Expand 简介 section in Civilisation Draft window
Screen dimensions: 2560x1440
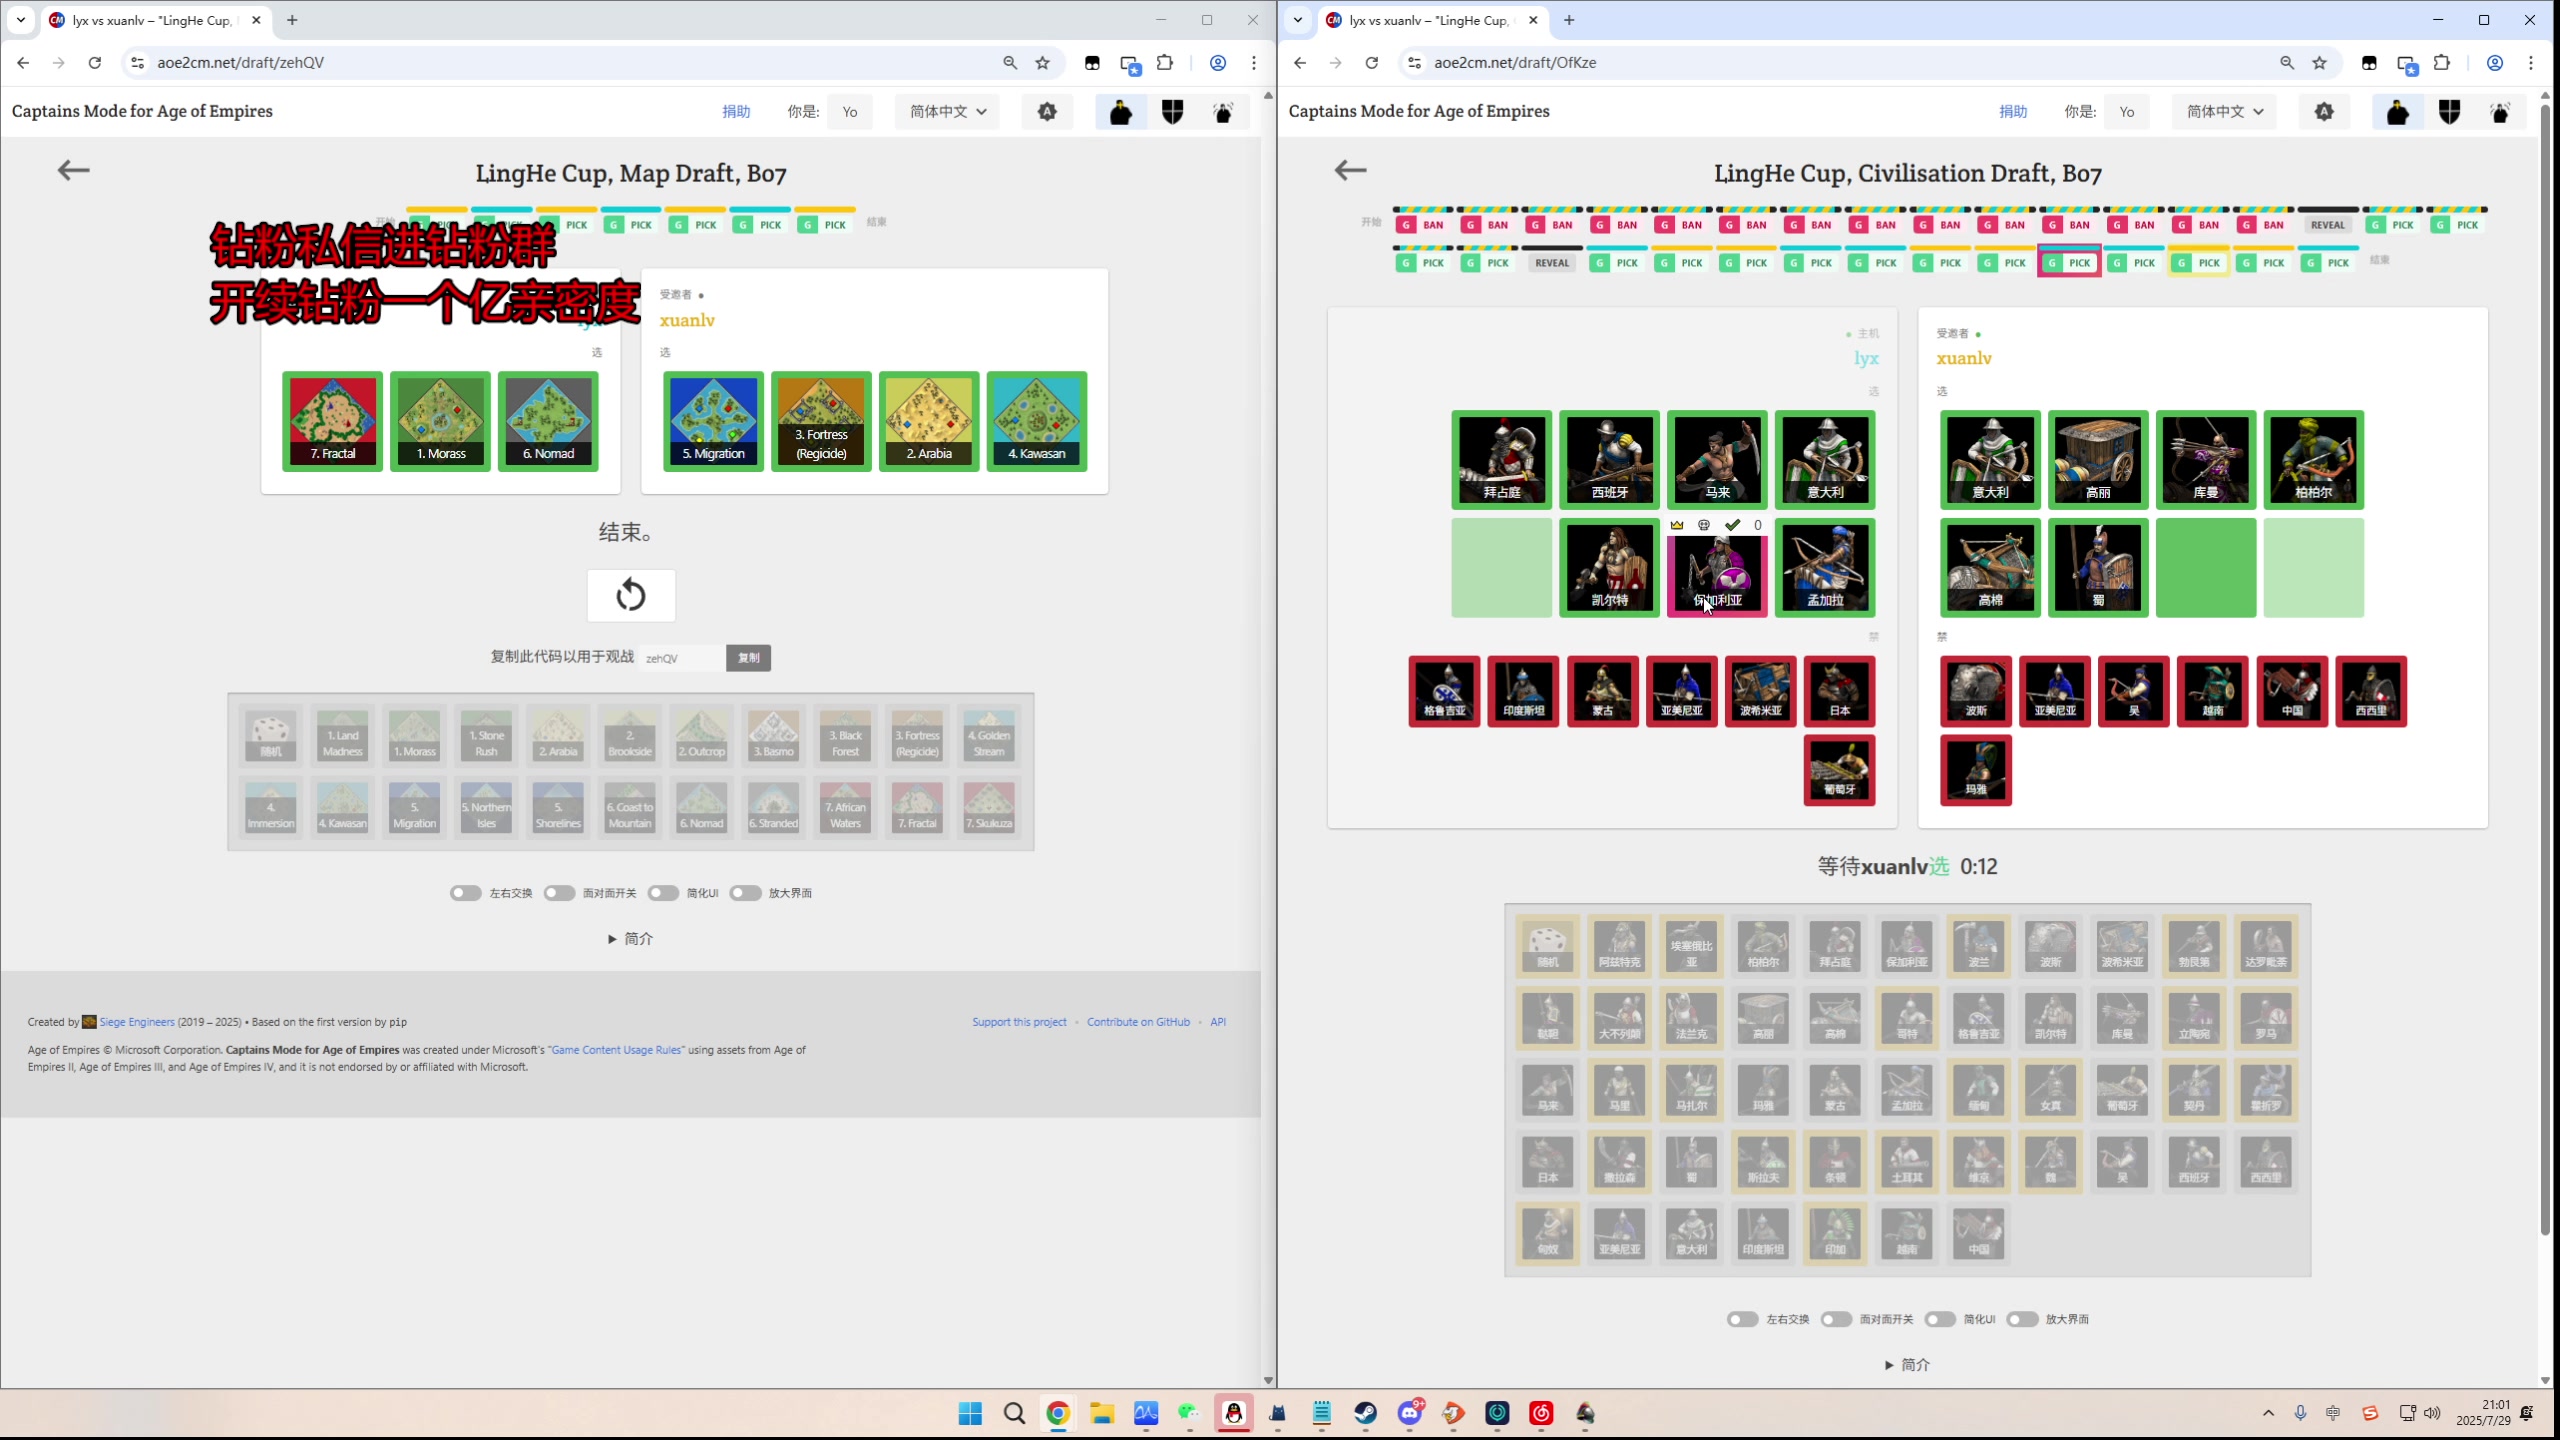[1908, 1365]
